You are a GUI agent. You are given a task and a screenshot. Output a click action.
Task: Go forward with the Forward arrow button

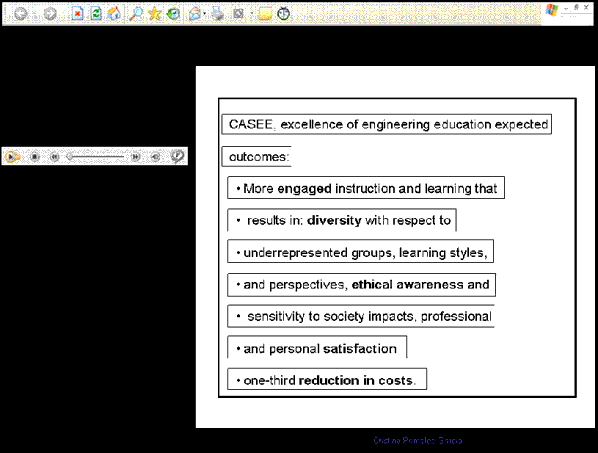click(50, 14)
